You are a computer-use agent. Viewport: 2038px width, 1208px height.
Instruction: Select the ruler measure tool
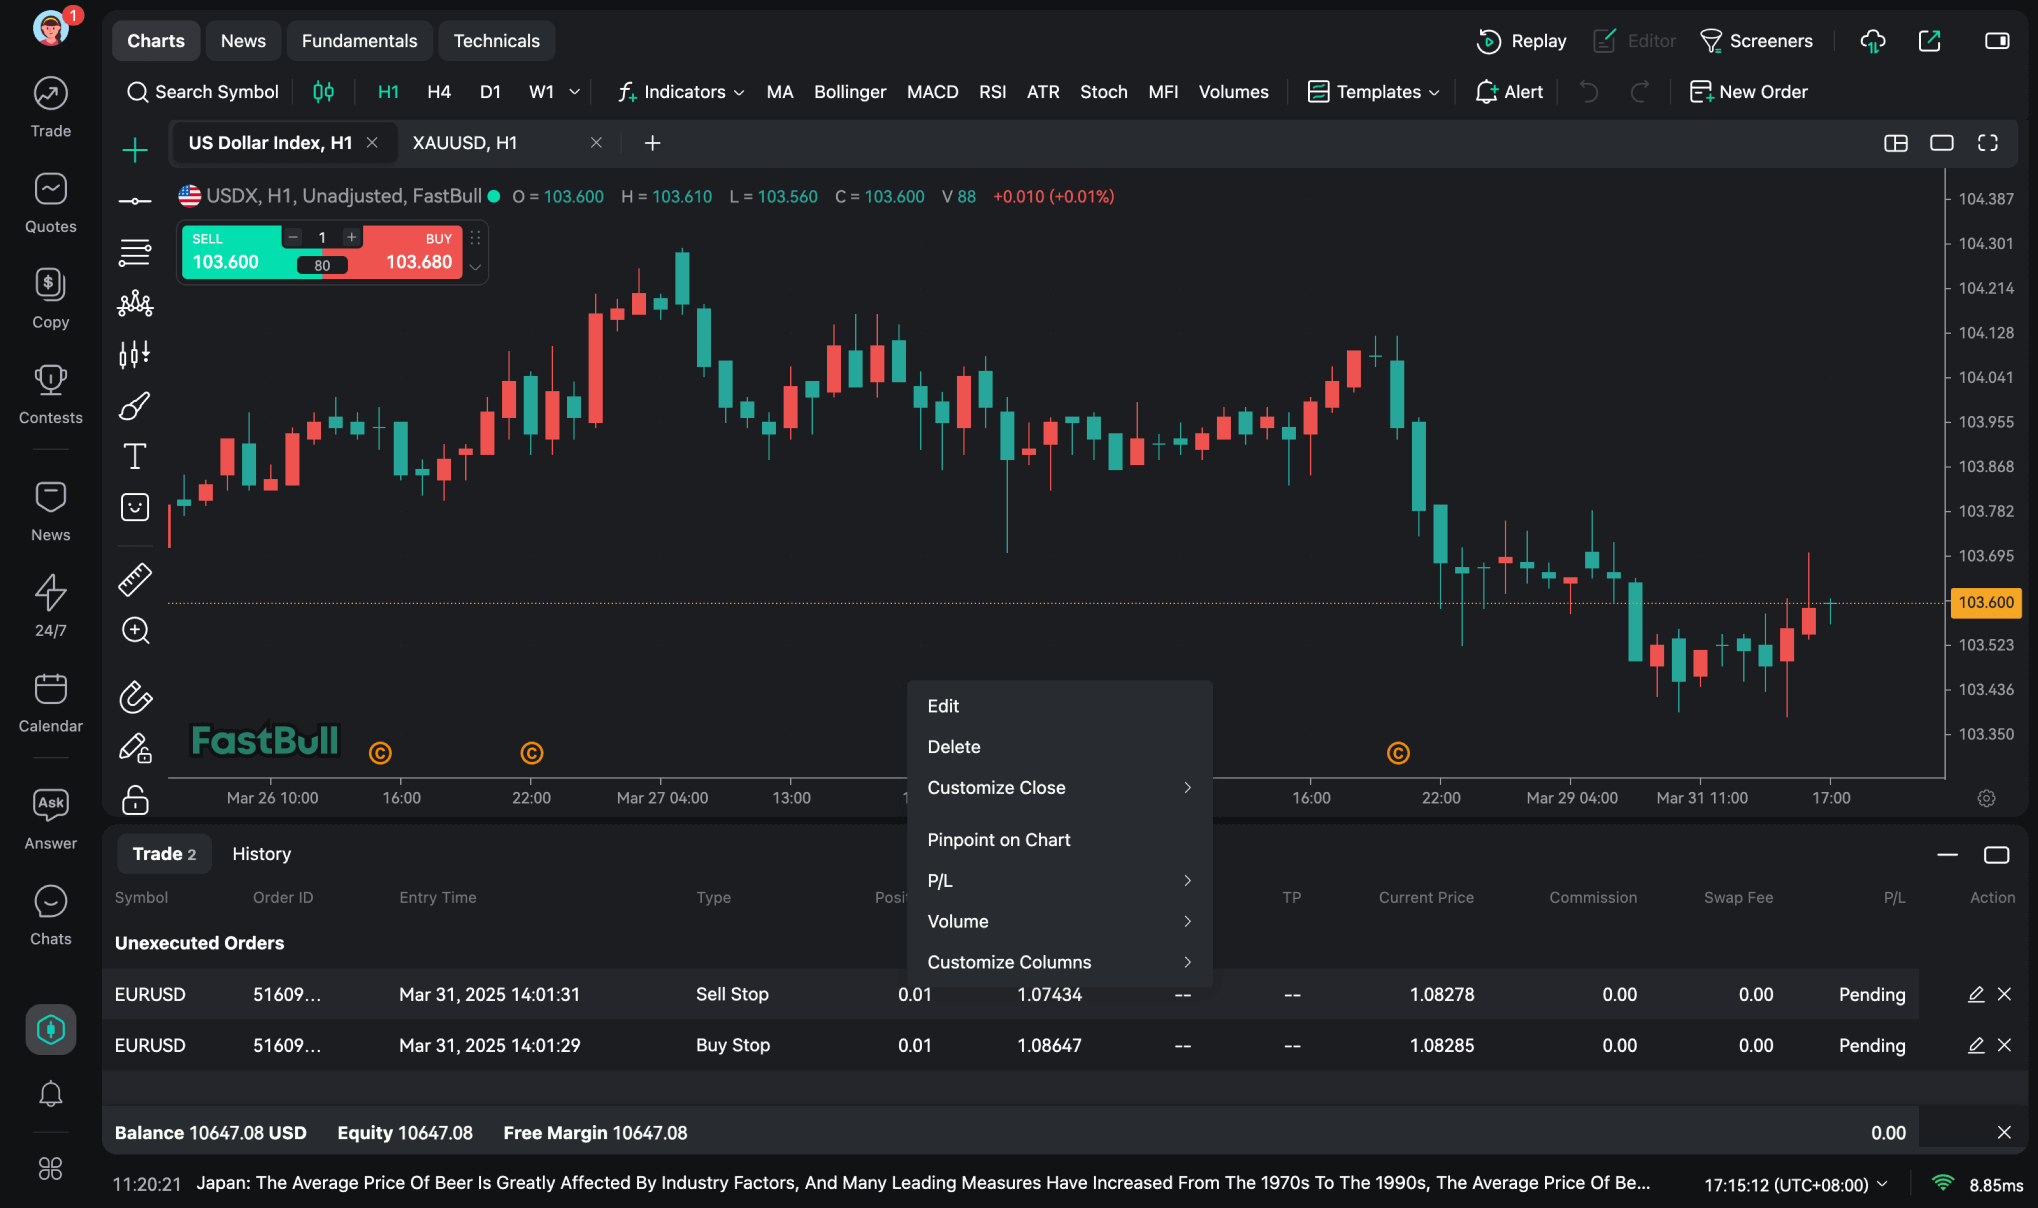click(x=135, y=579)
